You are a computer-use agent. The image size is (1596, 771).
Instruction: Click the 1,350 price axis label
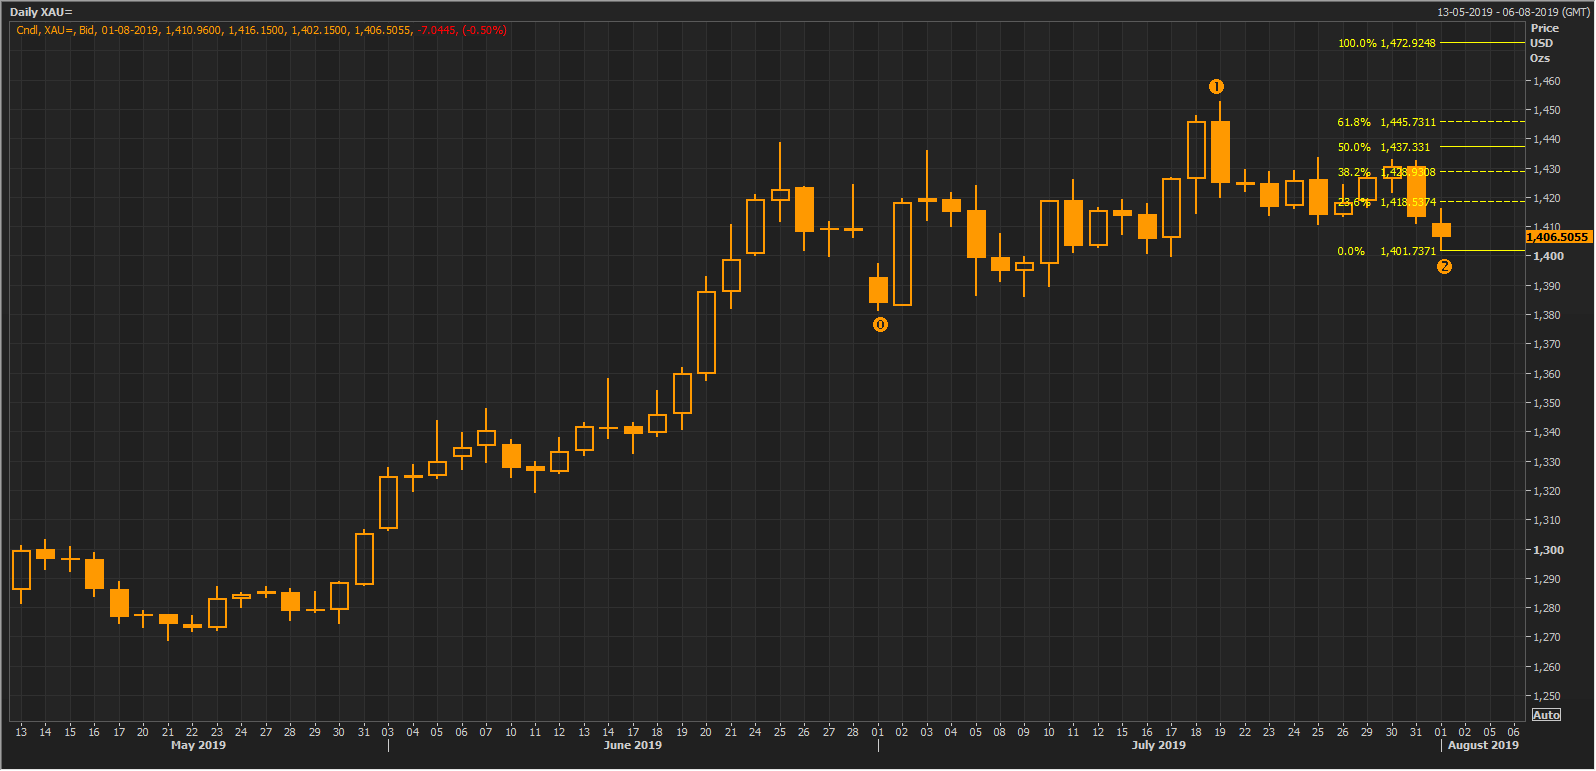pyautogui.click(x=1547, y=403)
